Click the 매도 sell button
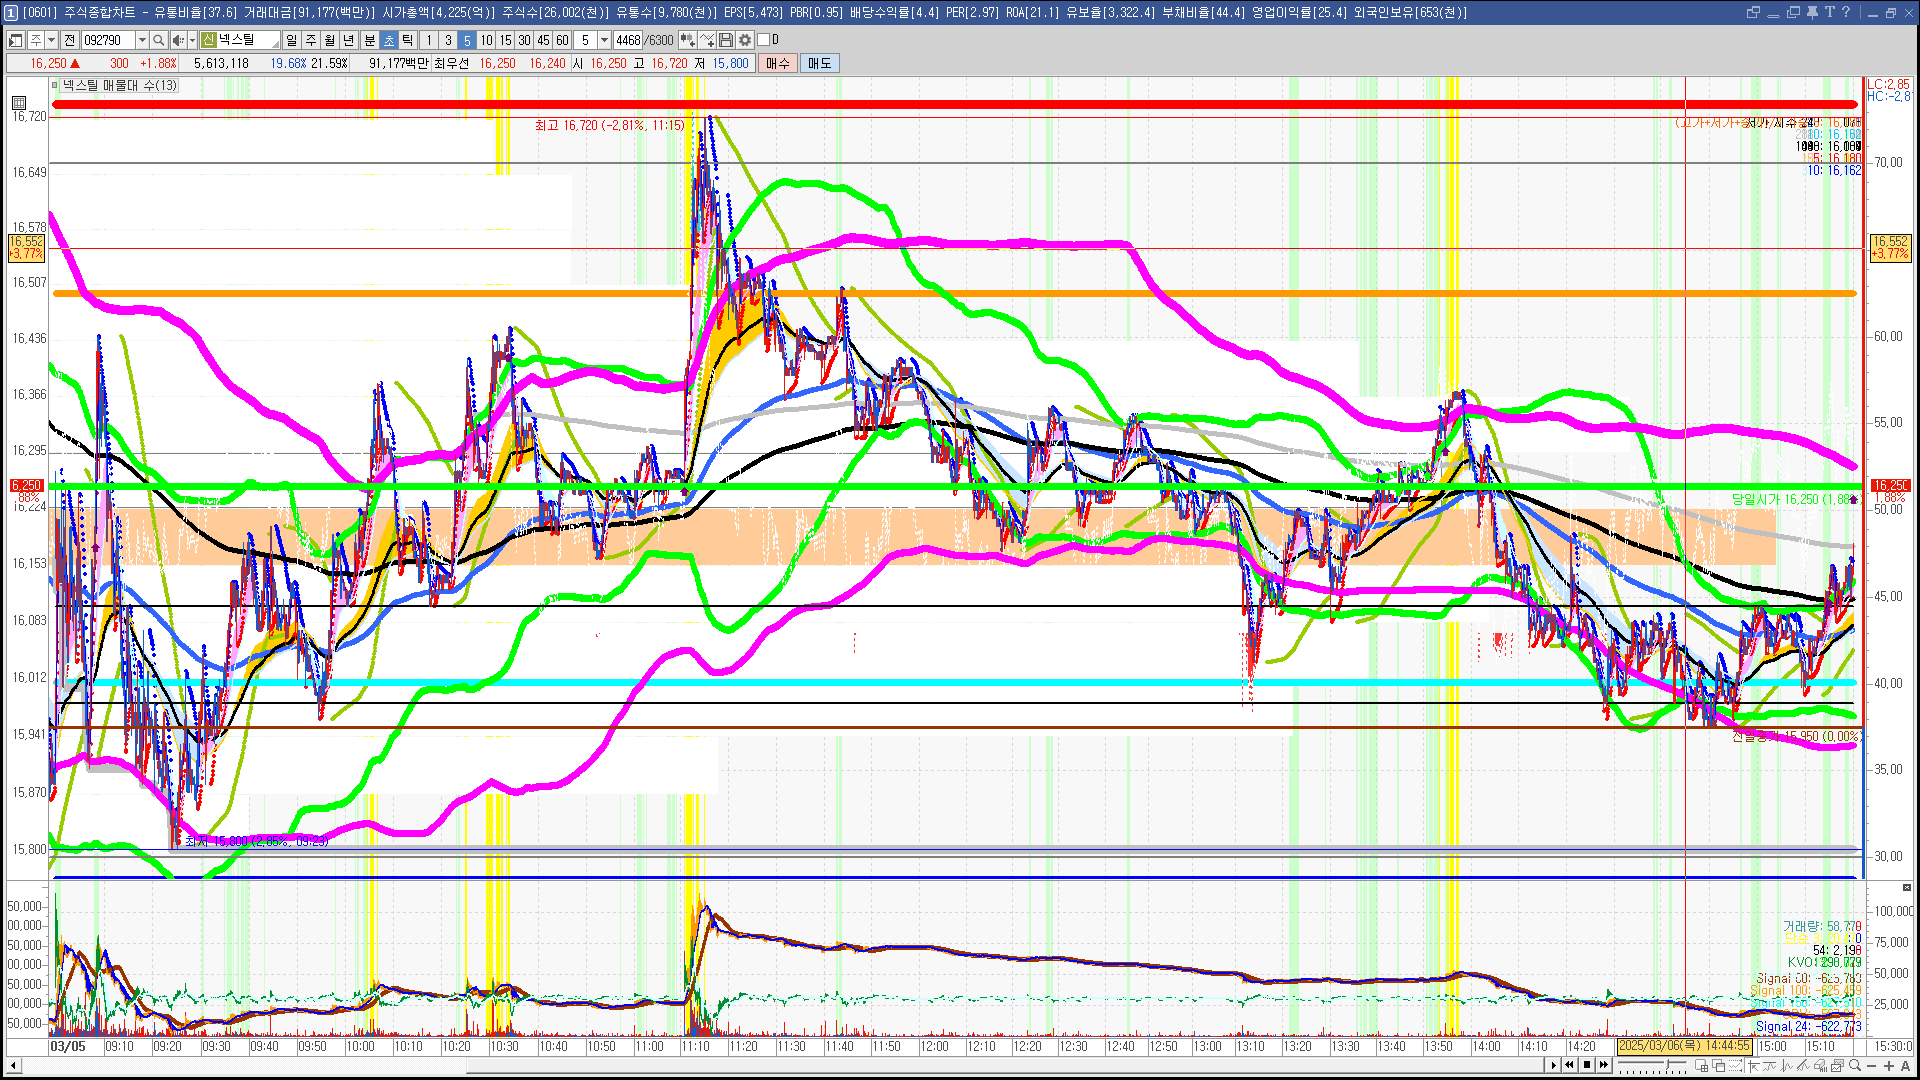 [x=819, y=63]
